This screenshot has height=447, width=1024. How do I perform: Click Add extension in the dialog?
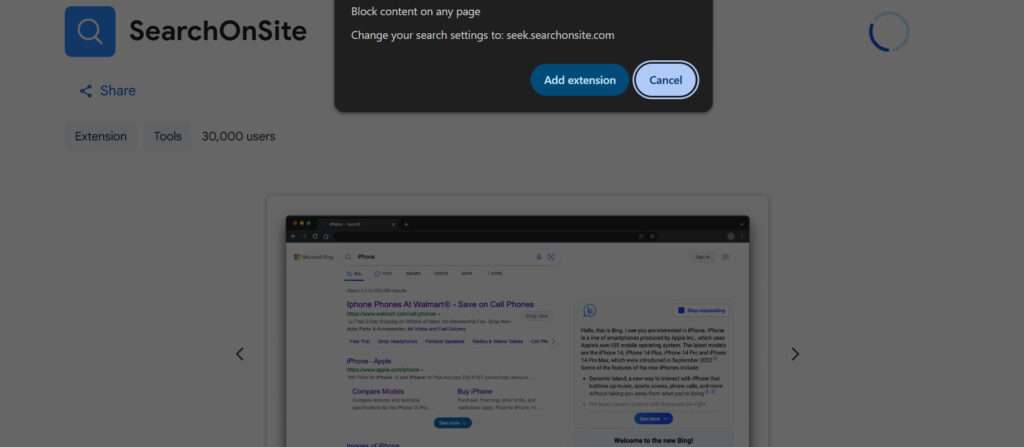coord(580,80)
